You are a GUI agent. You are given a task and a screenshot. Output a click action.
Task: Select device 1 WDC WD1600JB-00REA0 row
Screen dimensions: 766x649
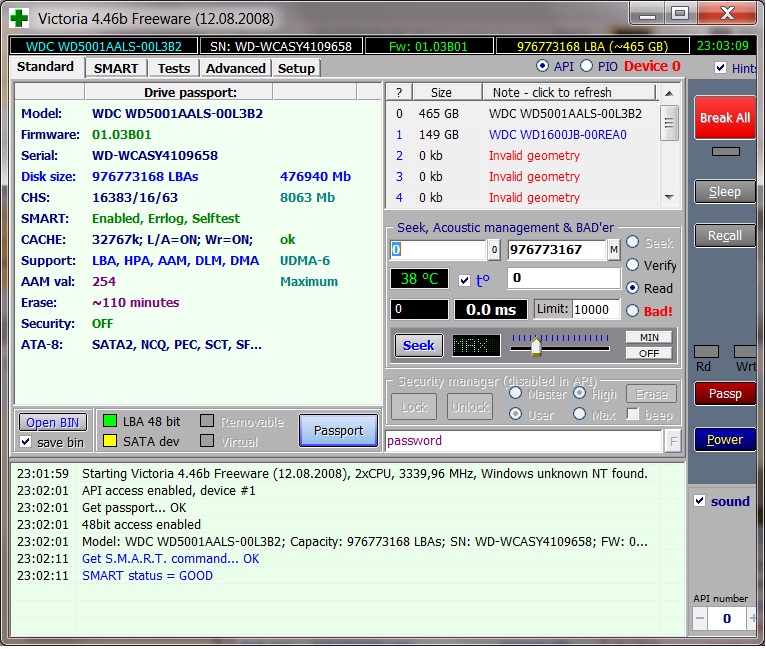522,135
